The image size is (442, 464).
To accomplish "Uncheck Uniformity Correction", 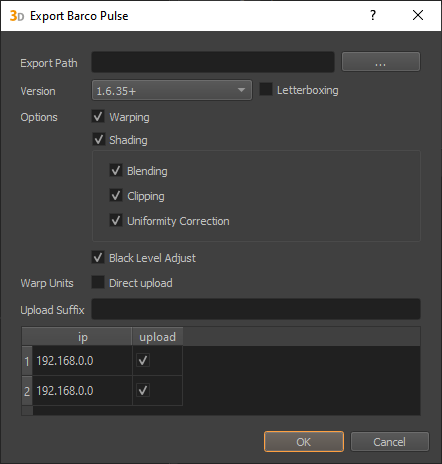I will pyautogui.click(x=116, y=220).
